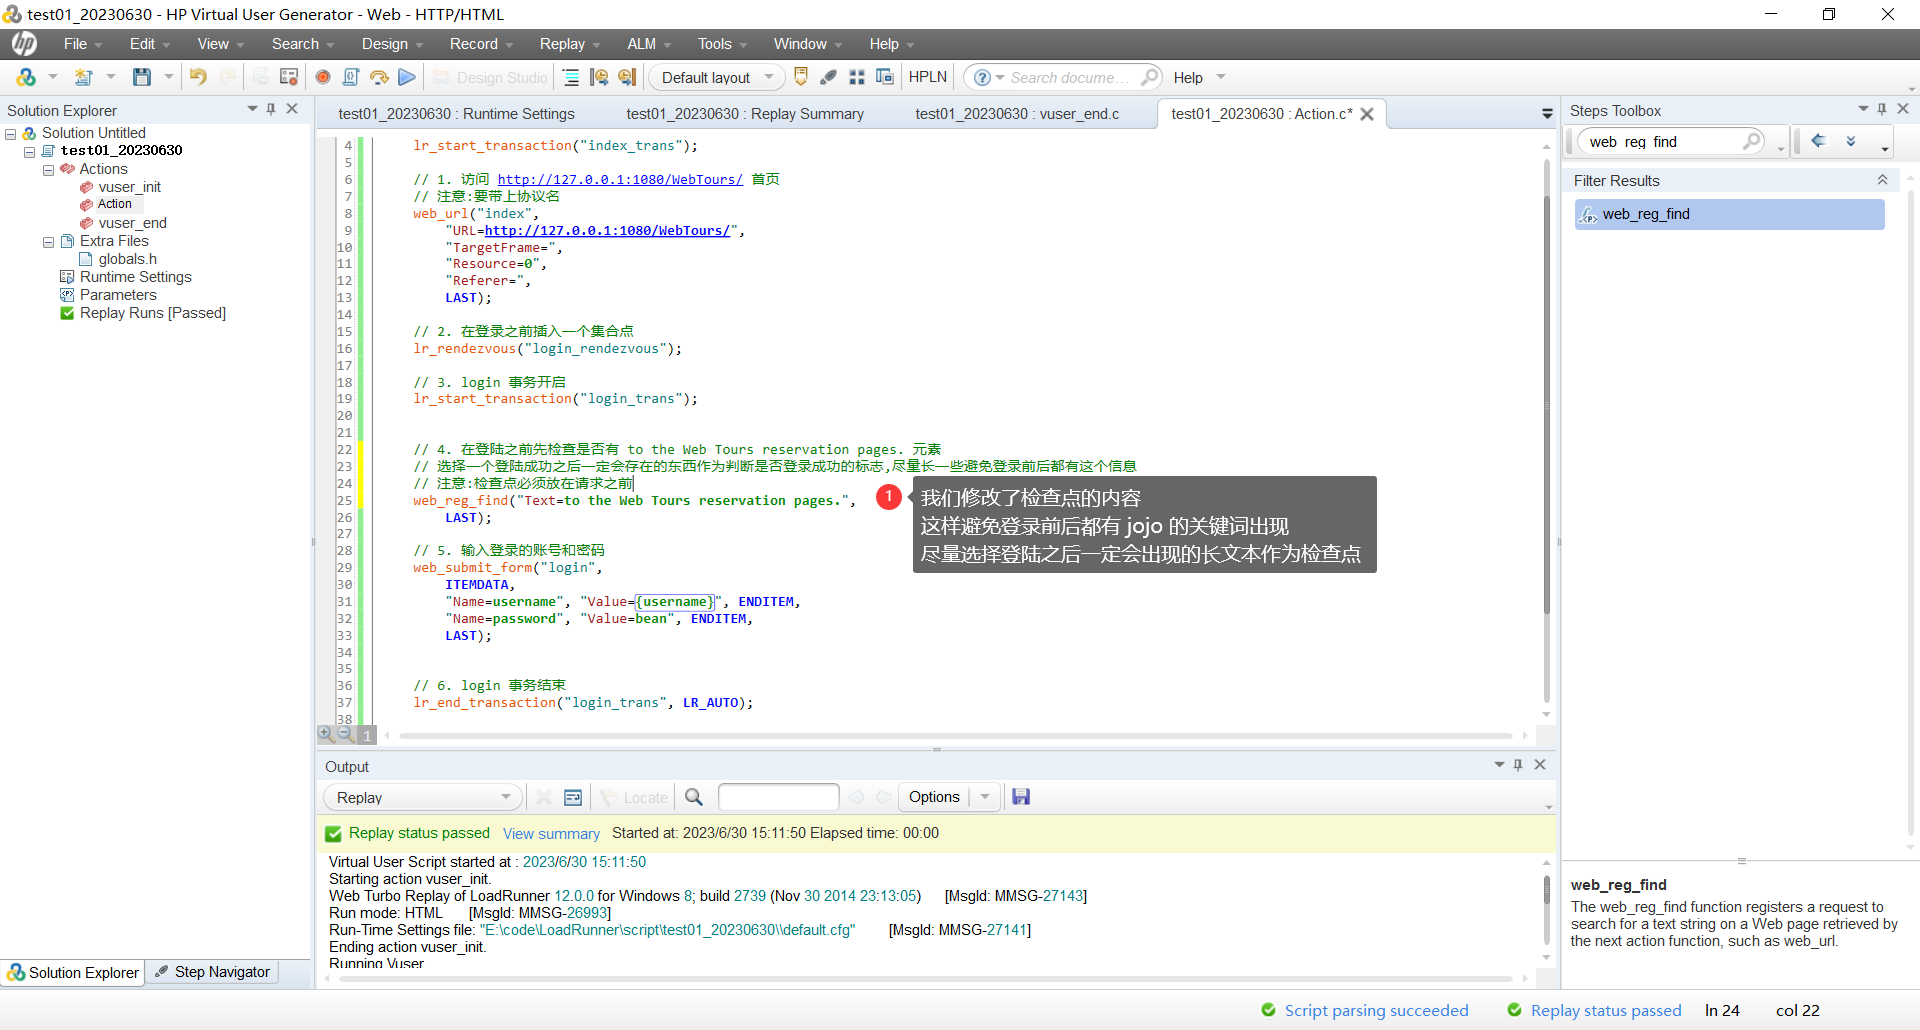Switch to the Runtime Settings tab

coord(456,114)
